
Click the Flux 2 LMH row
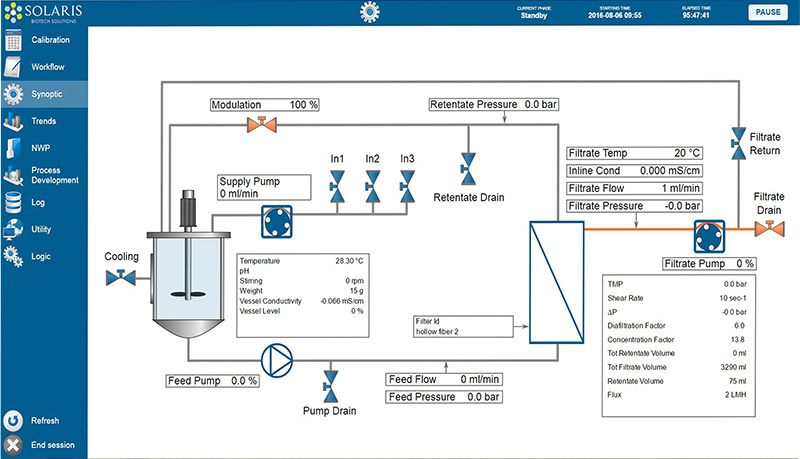point(677,395)
